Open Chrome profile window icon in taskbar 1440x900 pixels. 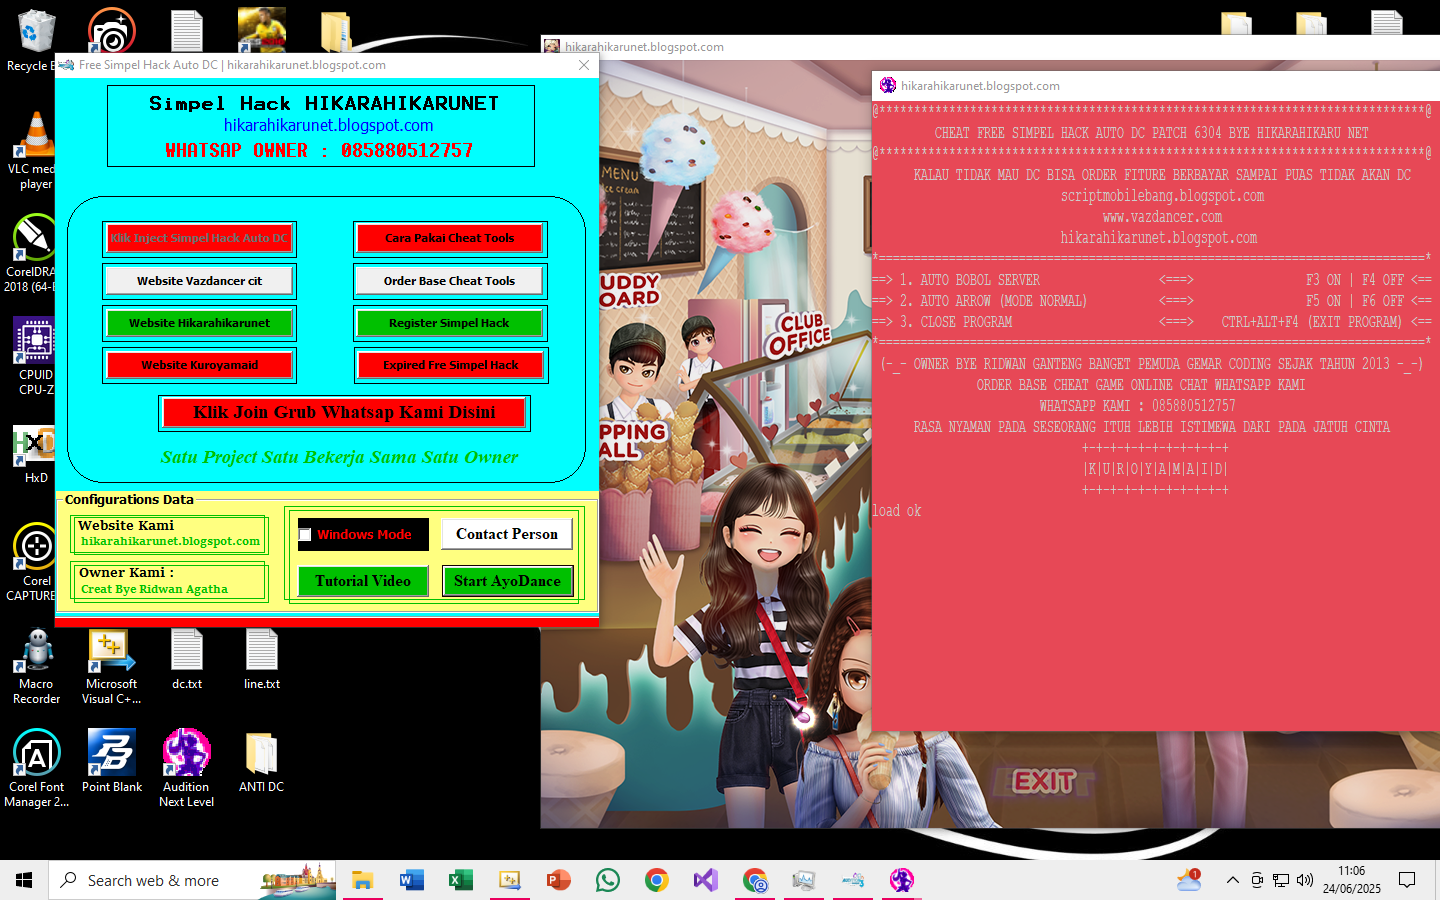[x=755, y=880]
